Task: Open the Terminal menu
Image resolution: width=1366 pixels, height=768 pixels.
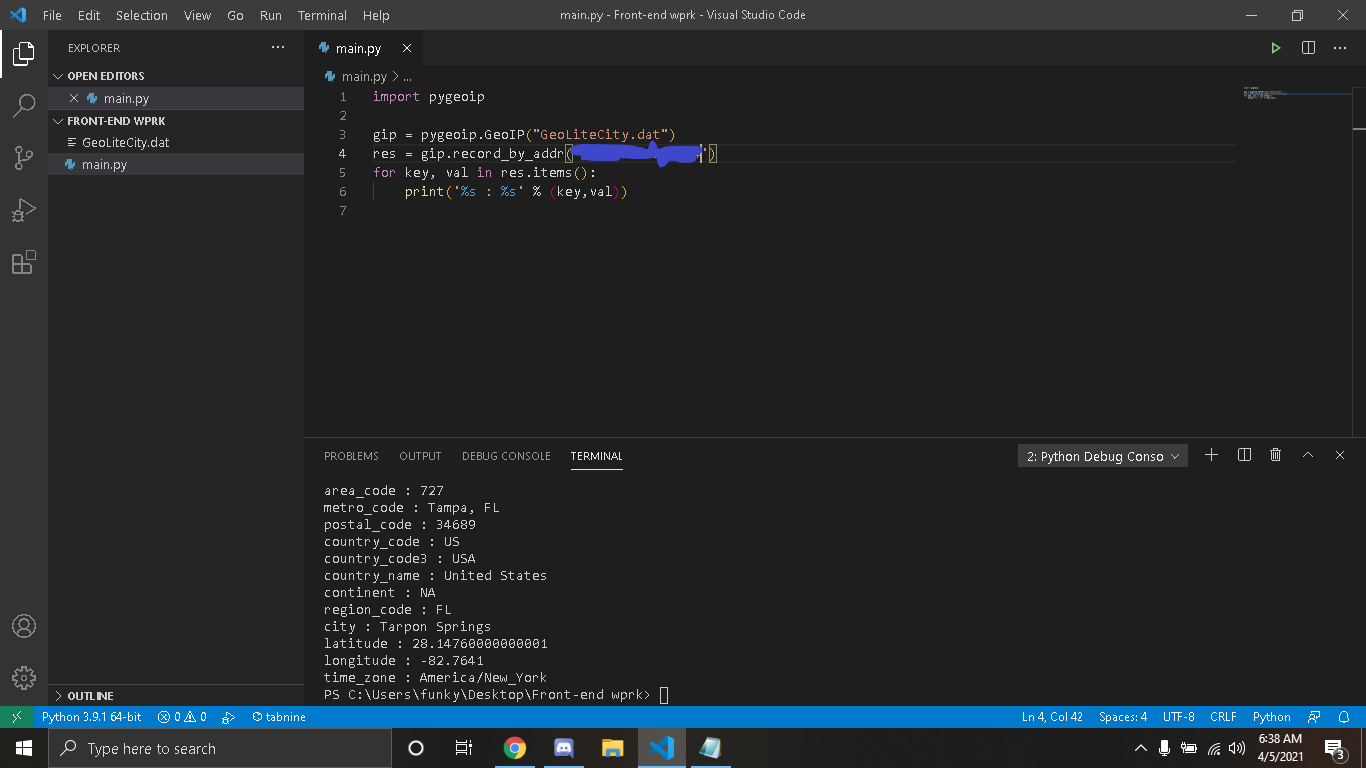Action: point(322,15)
